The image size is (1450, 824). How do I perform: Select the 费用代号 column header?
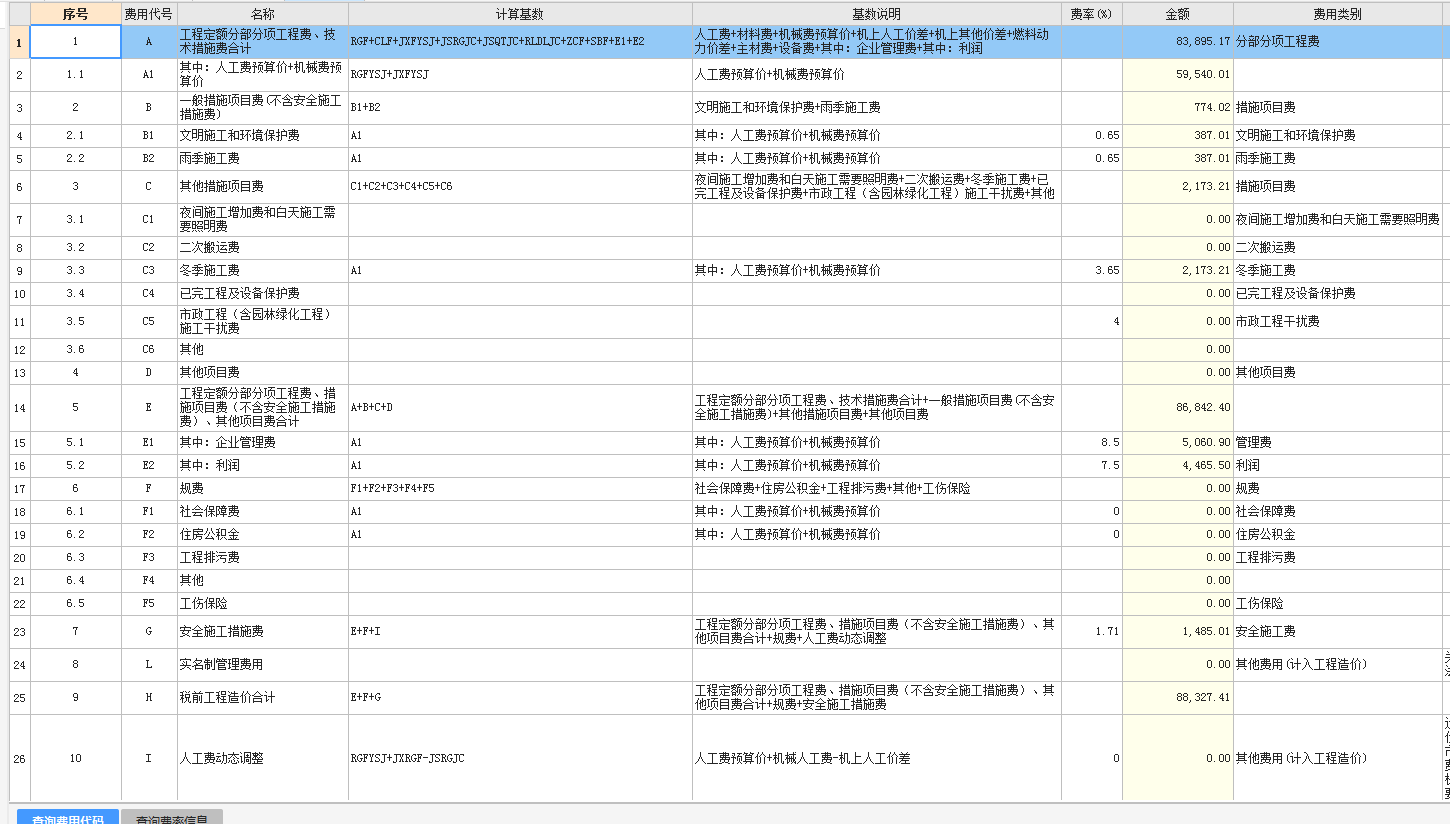pyautogui.click(x=149, y=14)
